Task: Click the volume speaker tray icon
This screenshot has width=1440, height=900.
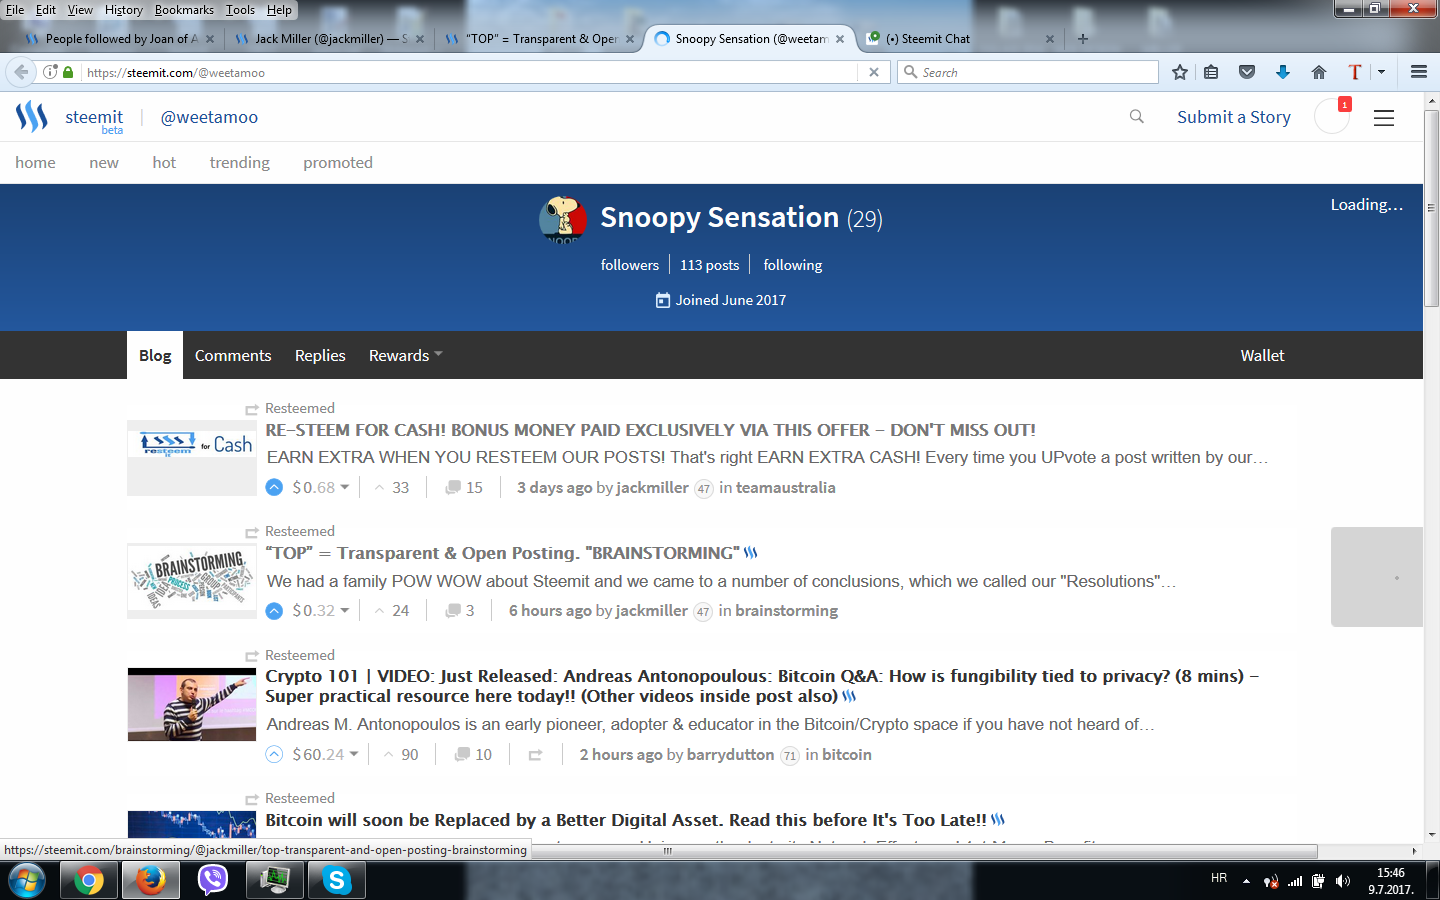Action: click(1342, 881)
